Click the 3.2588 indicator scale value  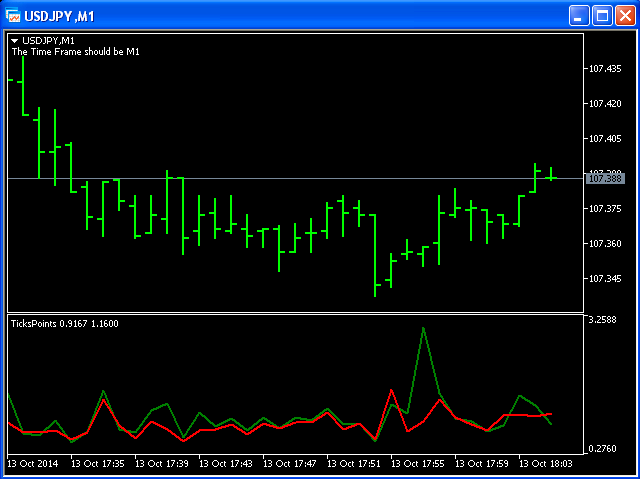[603, 320]
